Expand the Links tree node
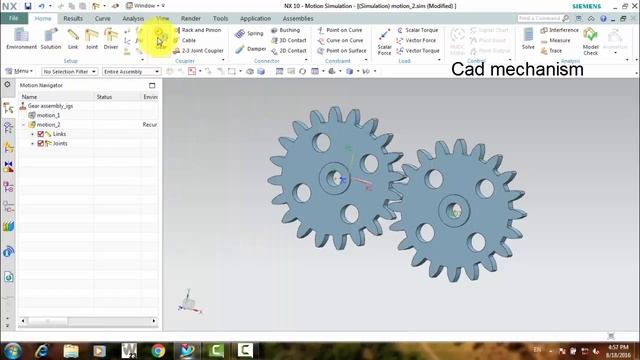The height and width of the screenshot is (360, 640). point(33,134)
